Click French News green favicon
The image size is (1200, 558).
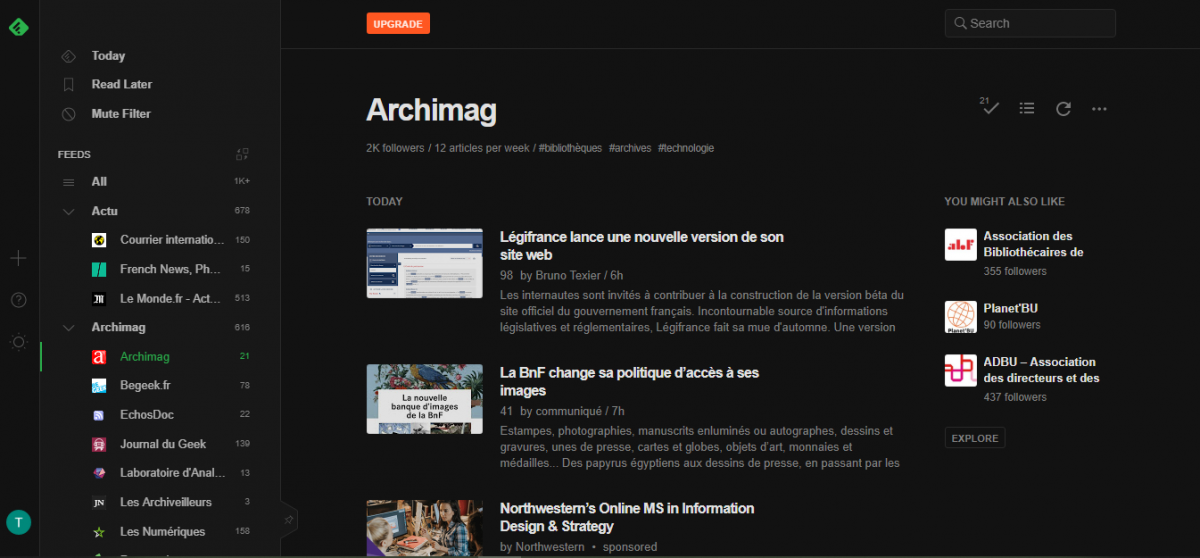click(x=99, y=269)
